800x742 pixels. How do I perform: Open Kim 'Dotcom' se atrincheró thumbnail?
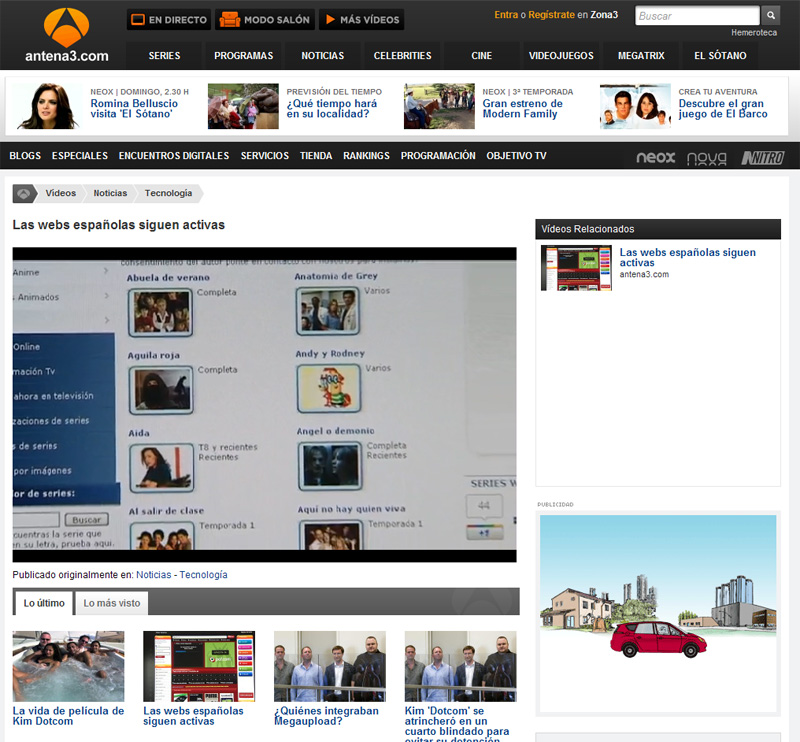pos(460,666)
